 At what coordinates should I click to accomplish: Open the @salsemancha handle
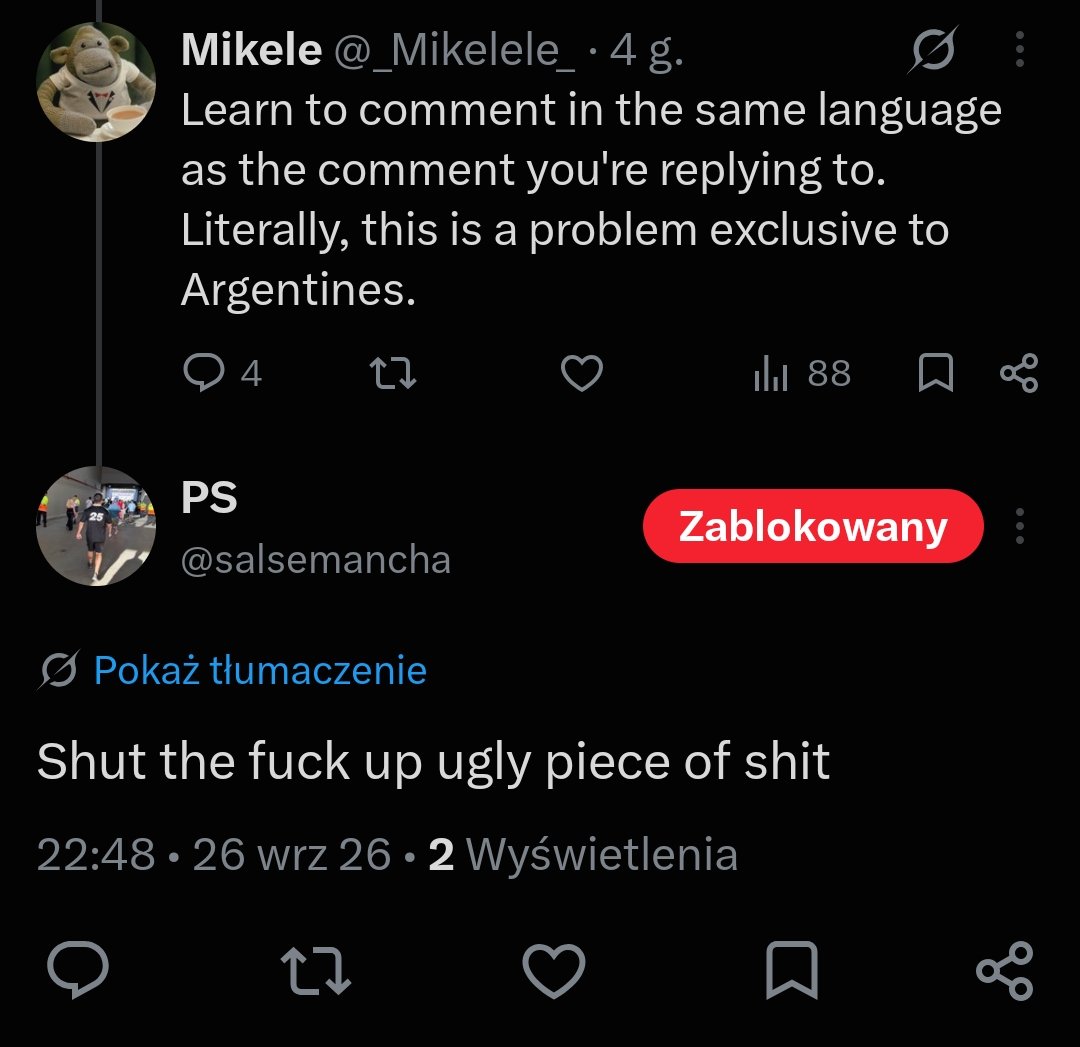click(315, 559)
